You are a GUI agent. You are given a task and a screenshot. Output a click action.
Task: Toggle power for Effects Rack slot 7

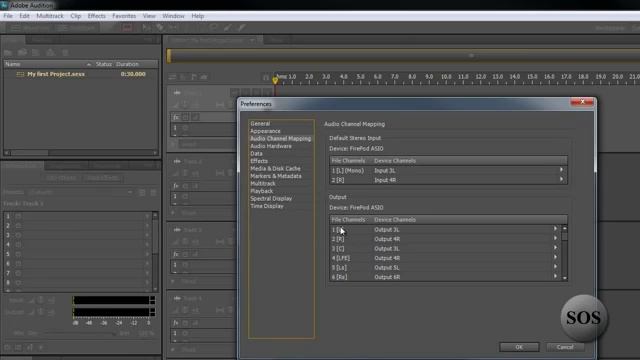click(18, 273)
